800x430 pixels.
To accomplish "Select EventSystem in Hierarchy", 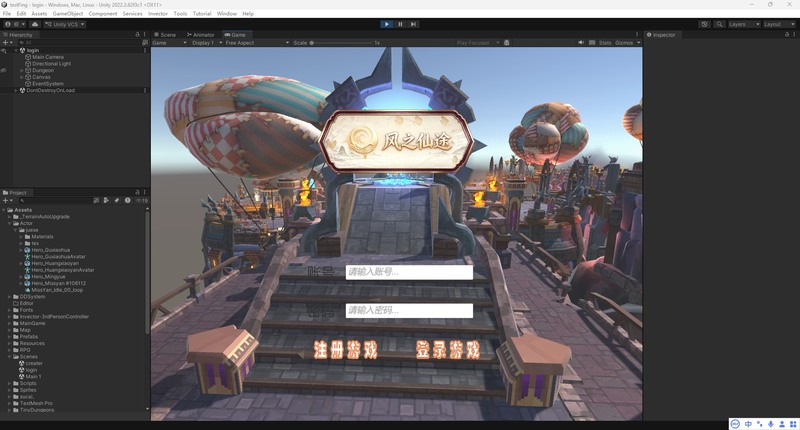I will click(x=47, y=84).
